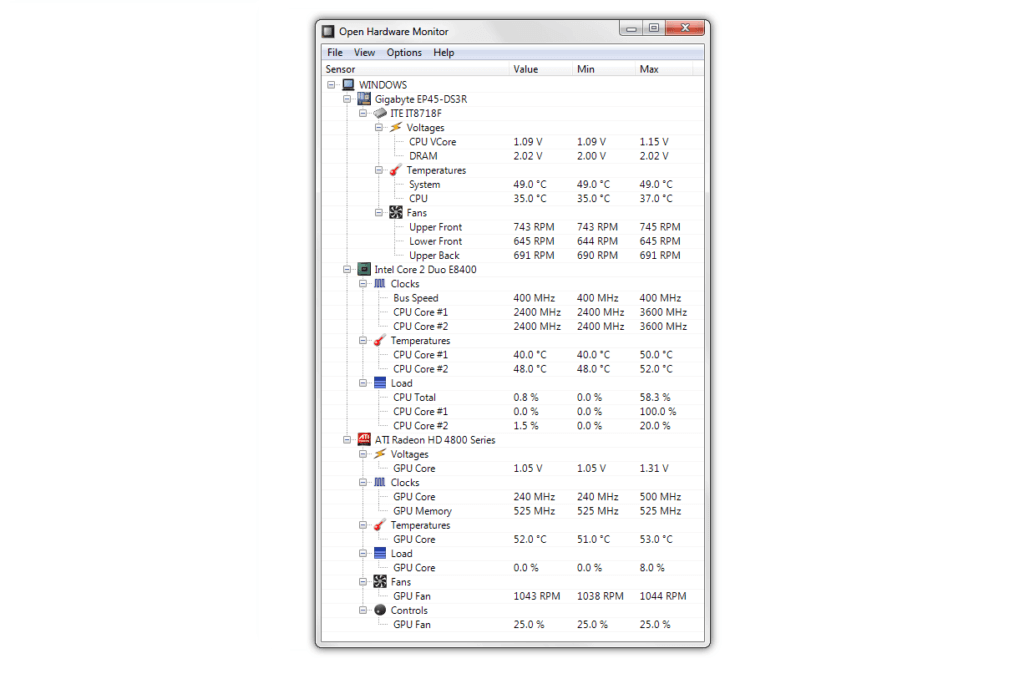Click the Temperatures icon under ATI Radeon
1024x679 pixels.
tap(380, 525)
